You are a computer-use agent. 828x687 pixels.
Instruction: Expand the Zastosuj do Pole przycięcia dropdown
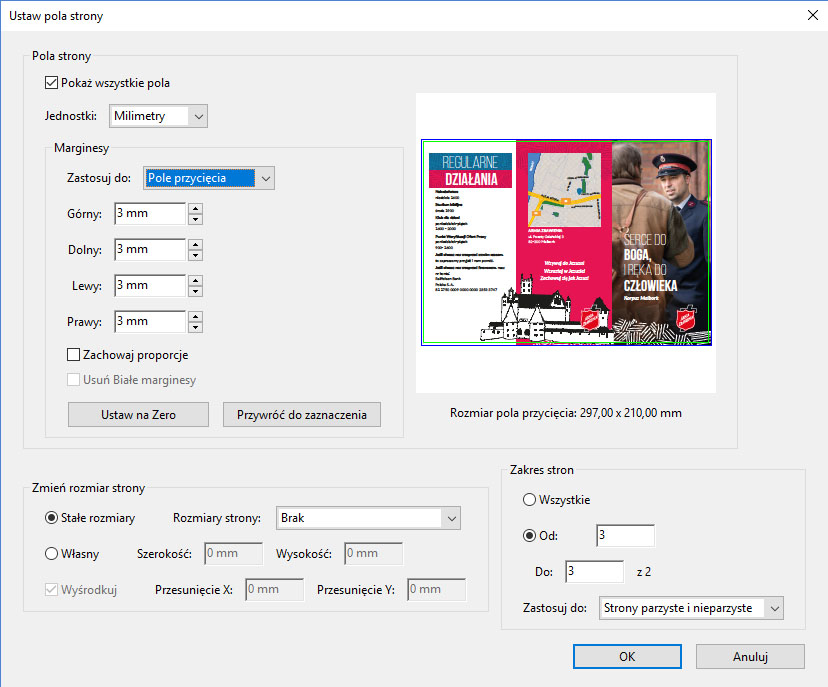[x=209, y=178]
